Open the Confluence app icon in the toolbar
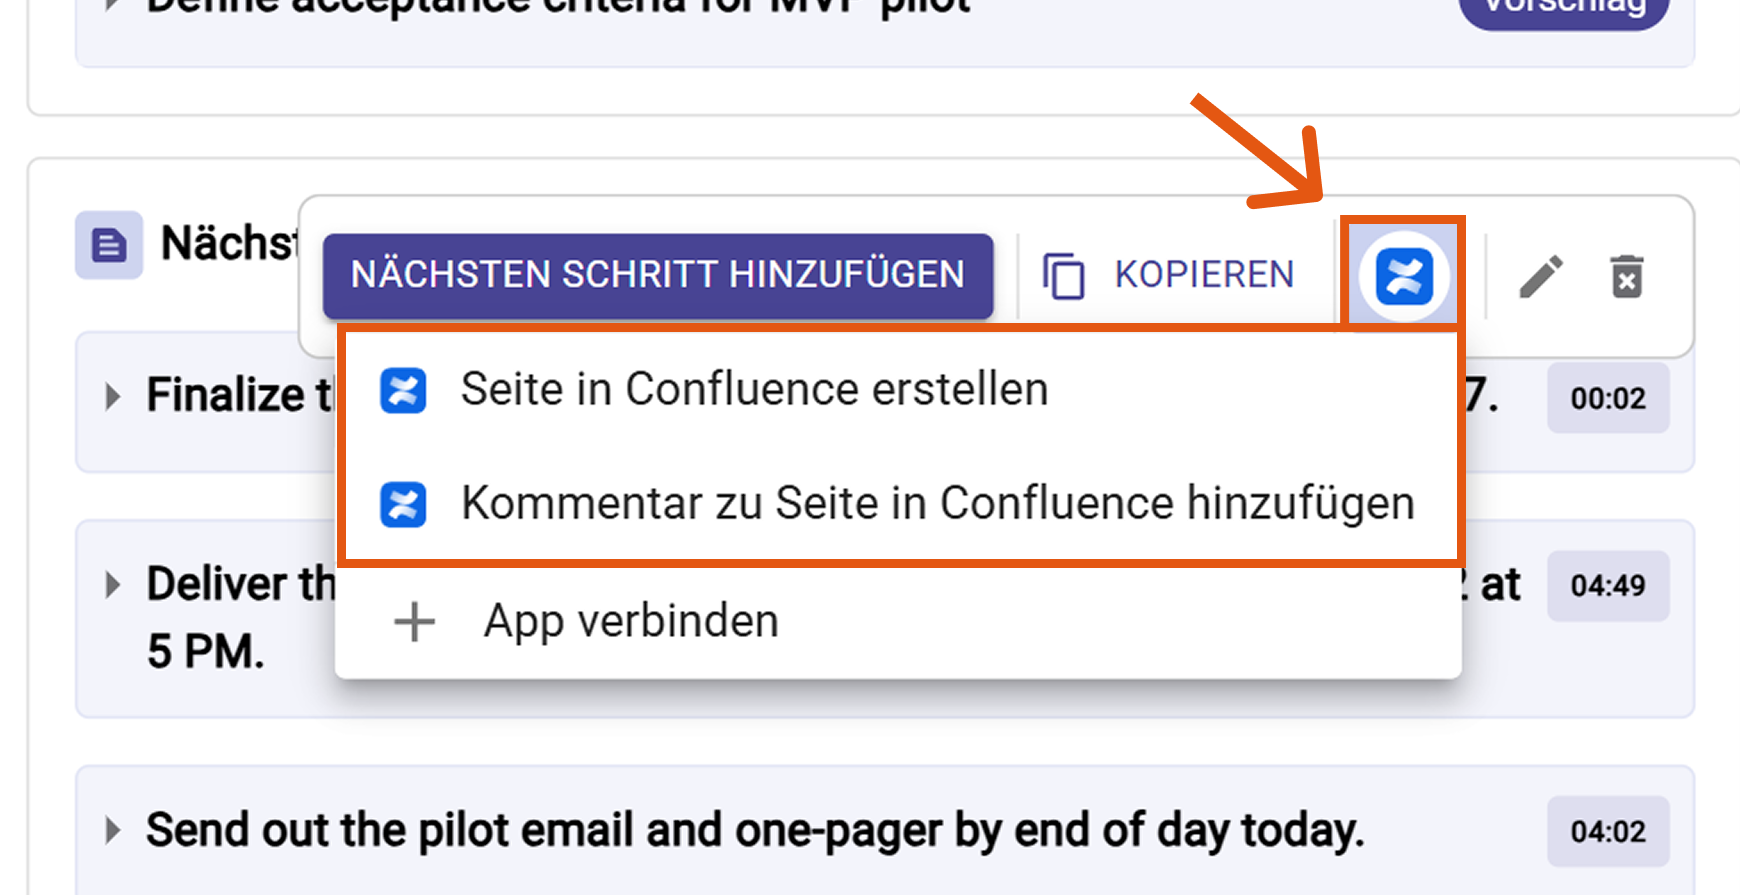The width and height of the screenshot is (1740, 895). 1402,275
